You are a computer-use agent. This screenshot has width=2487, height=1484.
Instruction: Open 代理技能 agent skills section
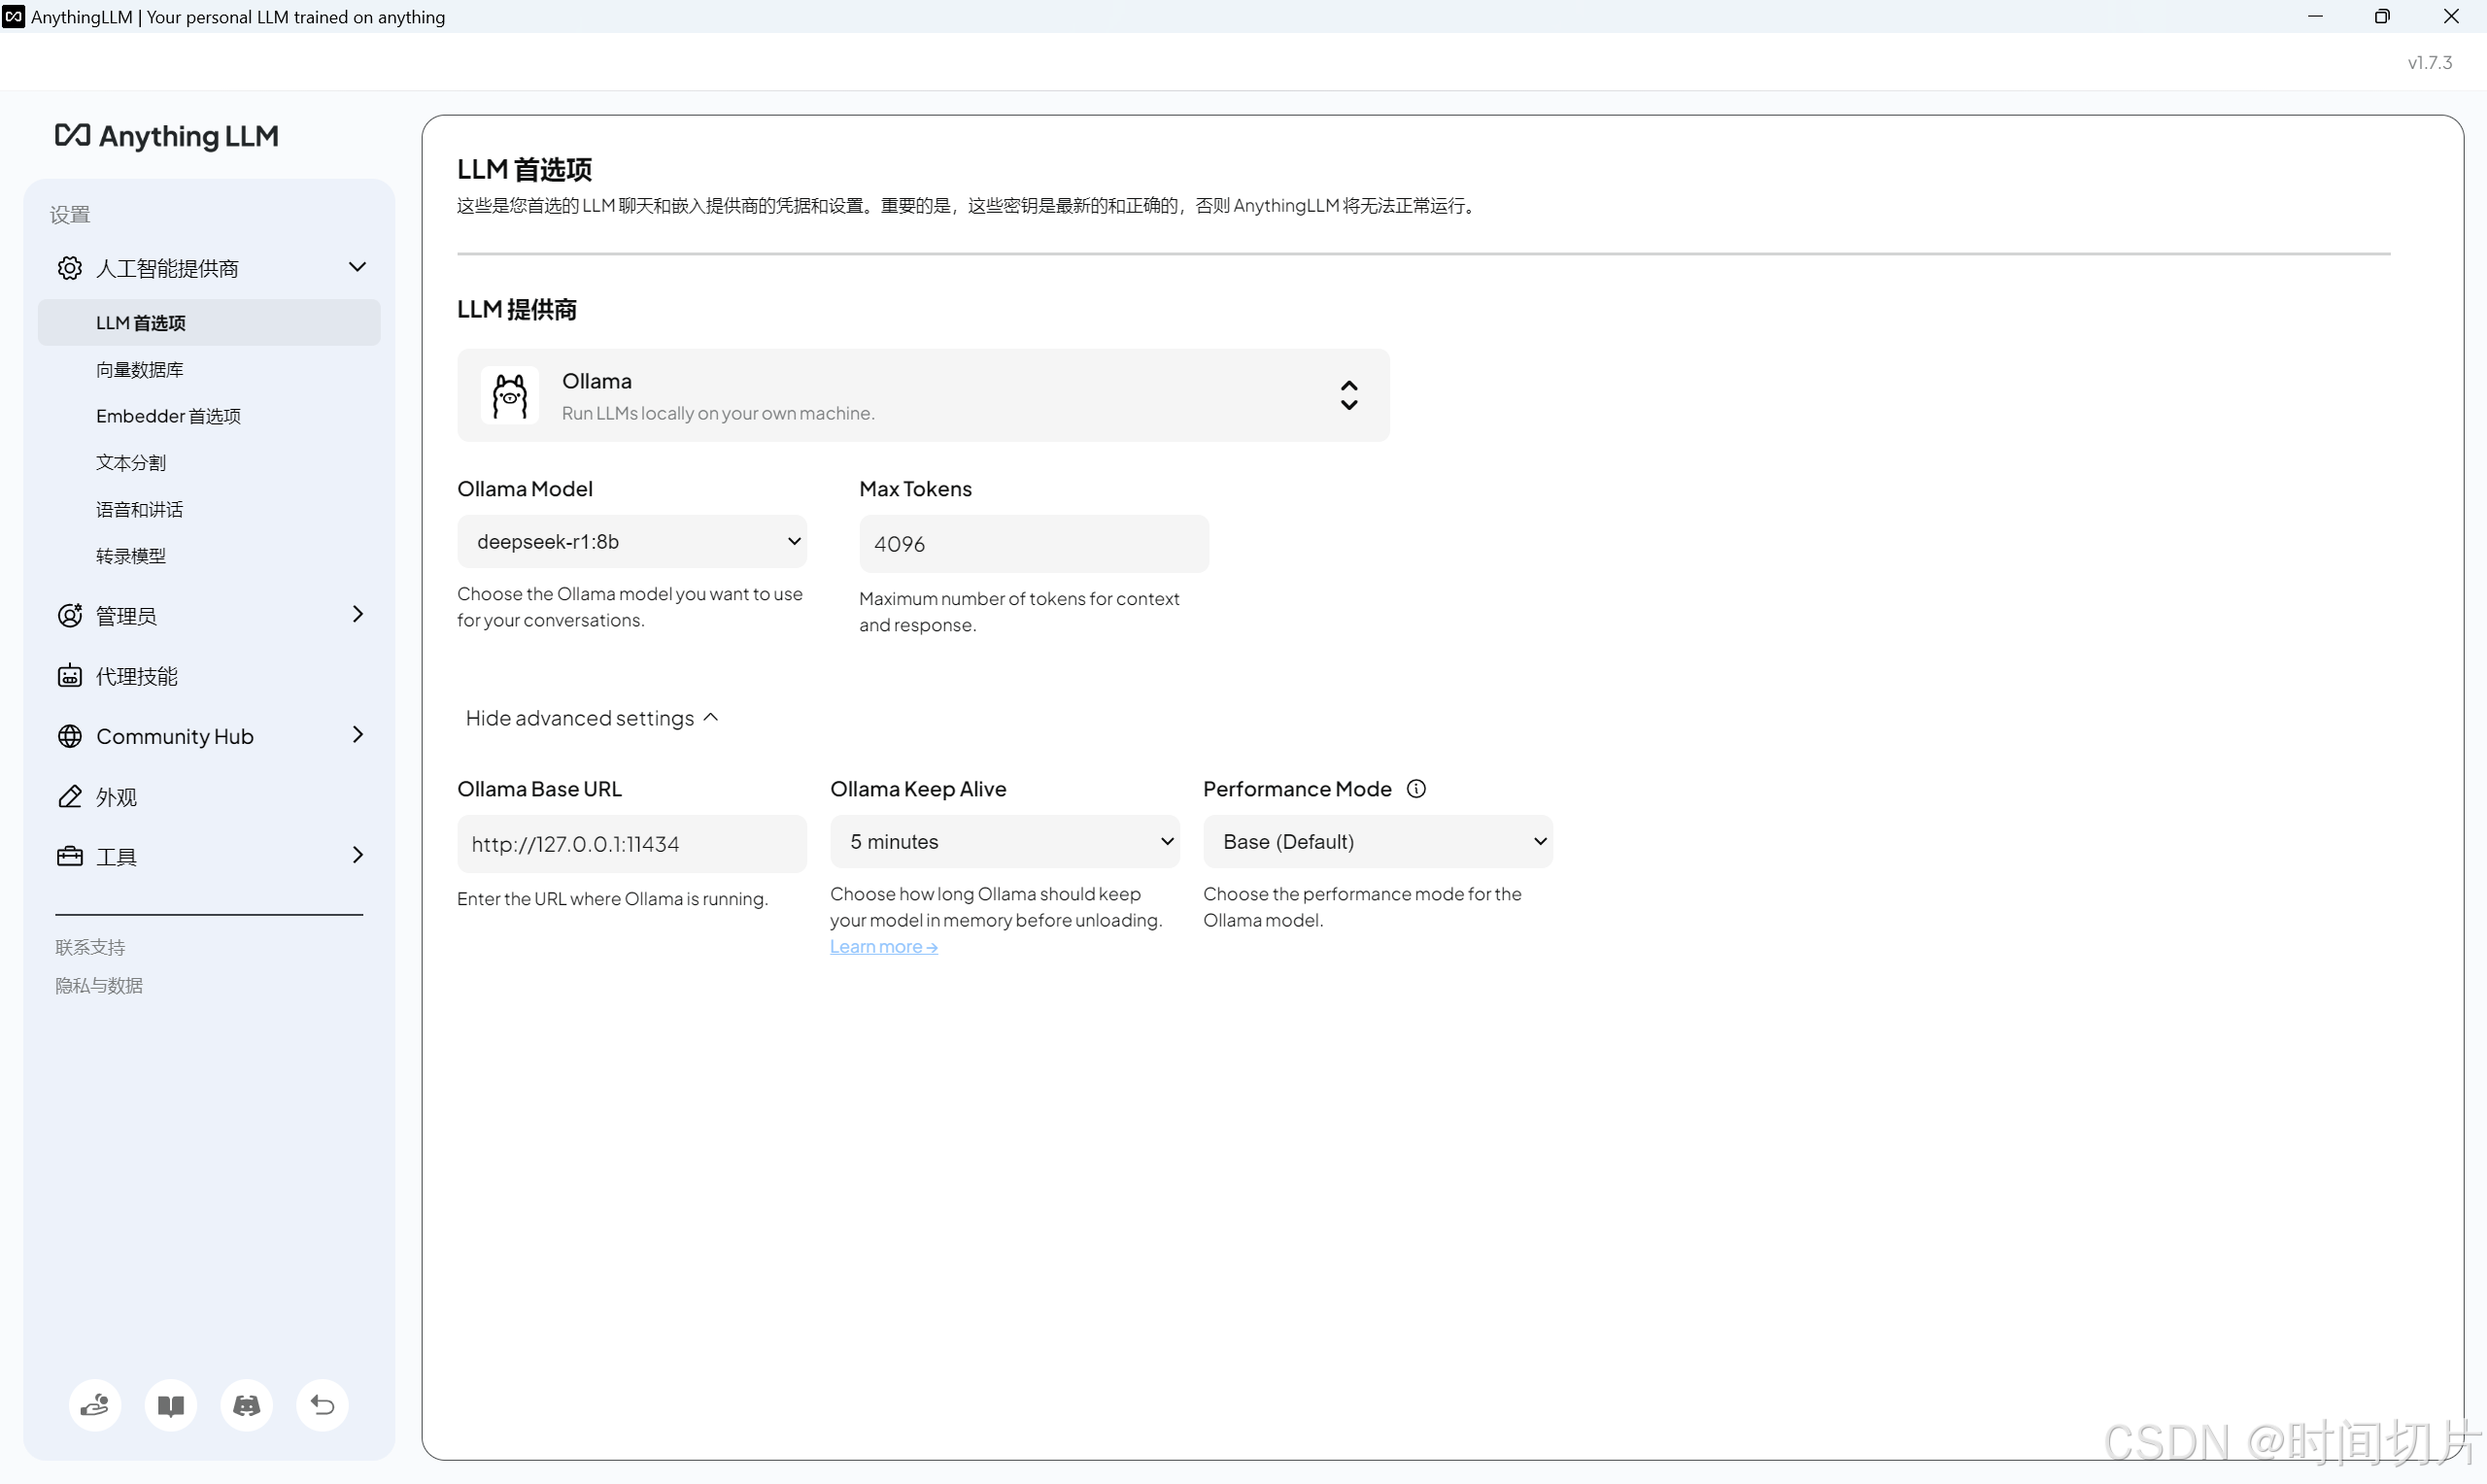(x=137, y=676)
